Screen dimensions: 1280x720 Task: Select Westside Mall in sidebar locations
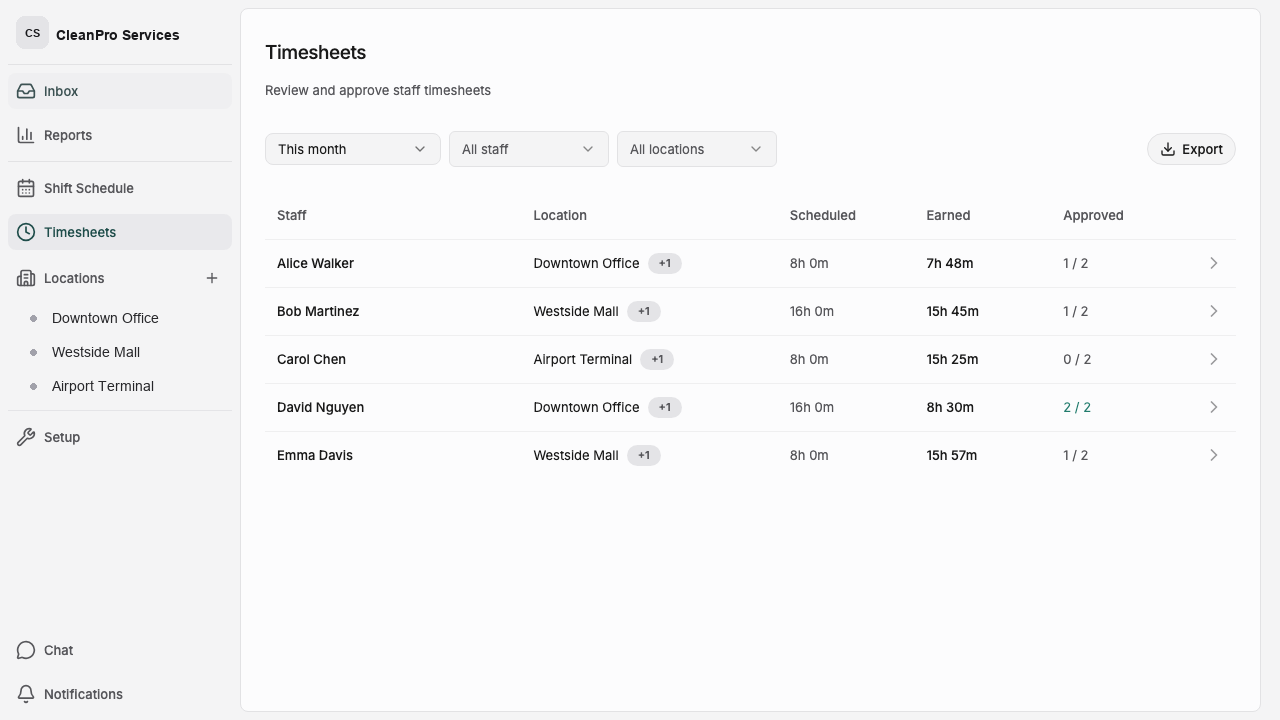coord(96,352)
